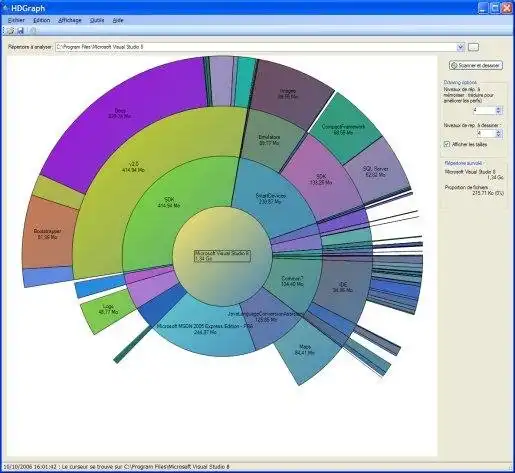Select the Emulators segment
The height and width of the screenshot is (473, 515).
tap(269, 140)
